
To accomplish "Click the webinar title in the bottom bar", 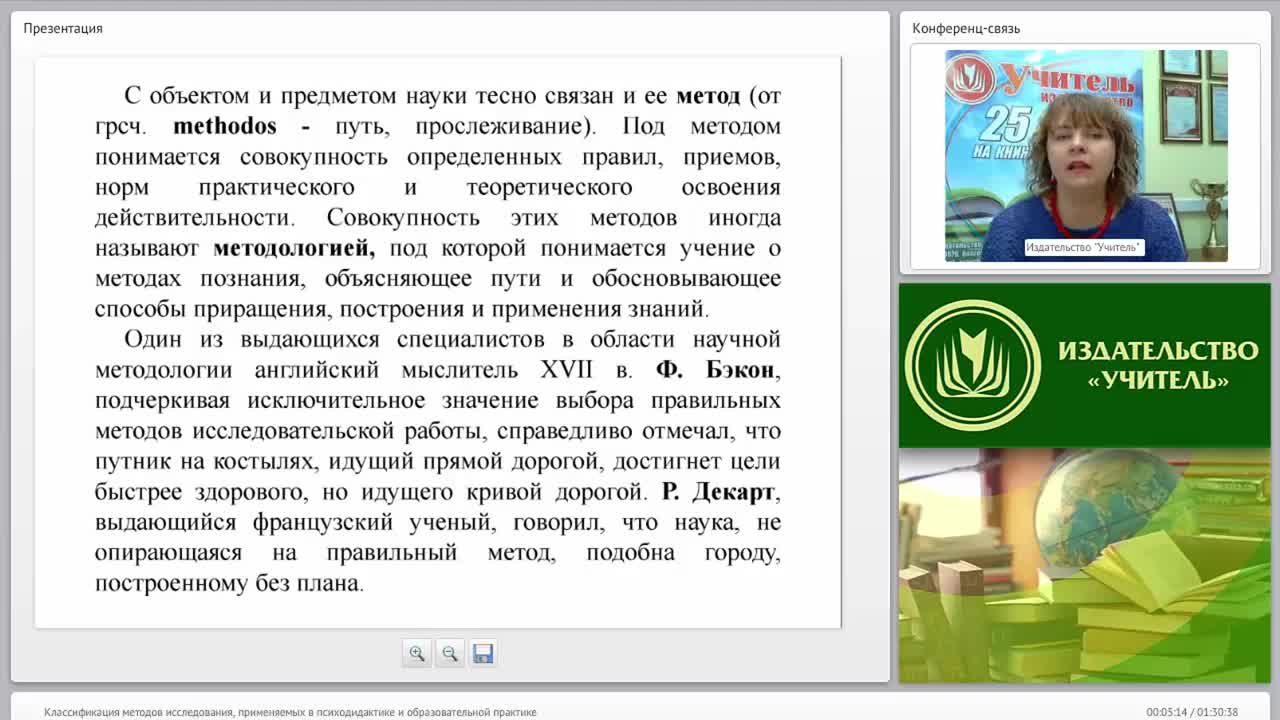I will coord(290,712).
